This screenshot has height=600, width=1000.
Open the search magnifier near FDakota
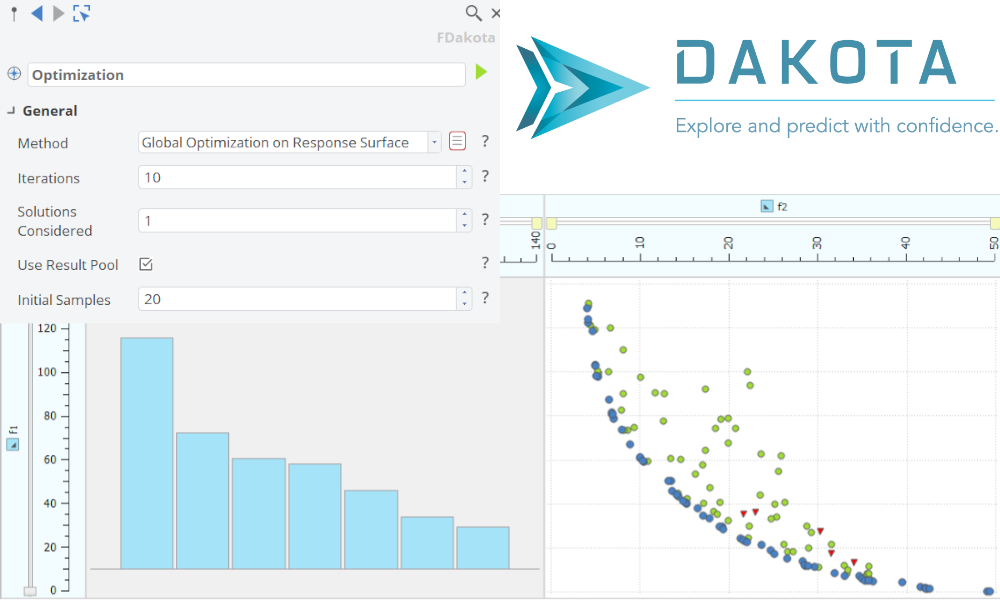476,14
